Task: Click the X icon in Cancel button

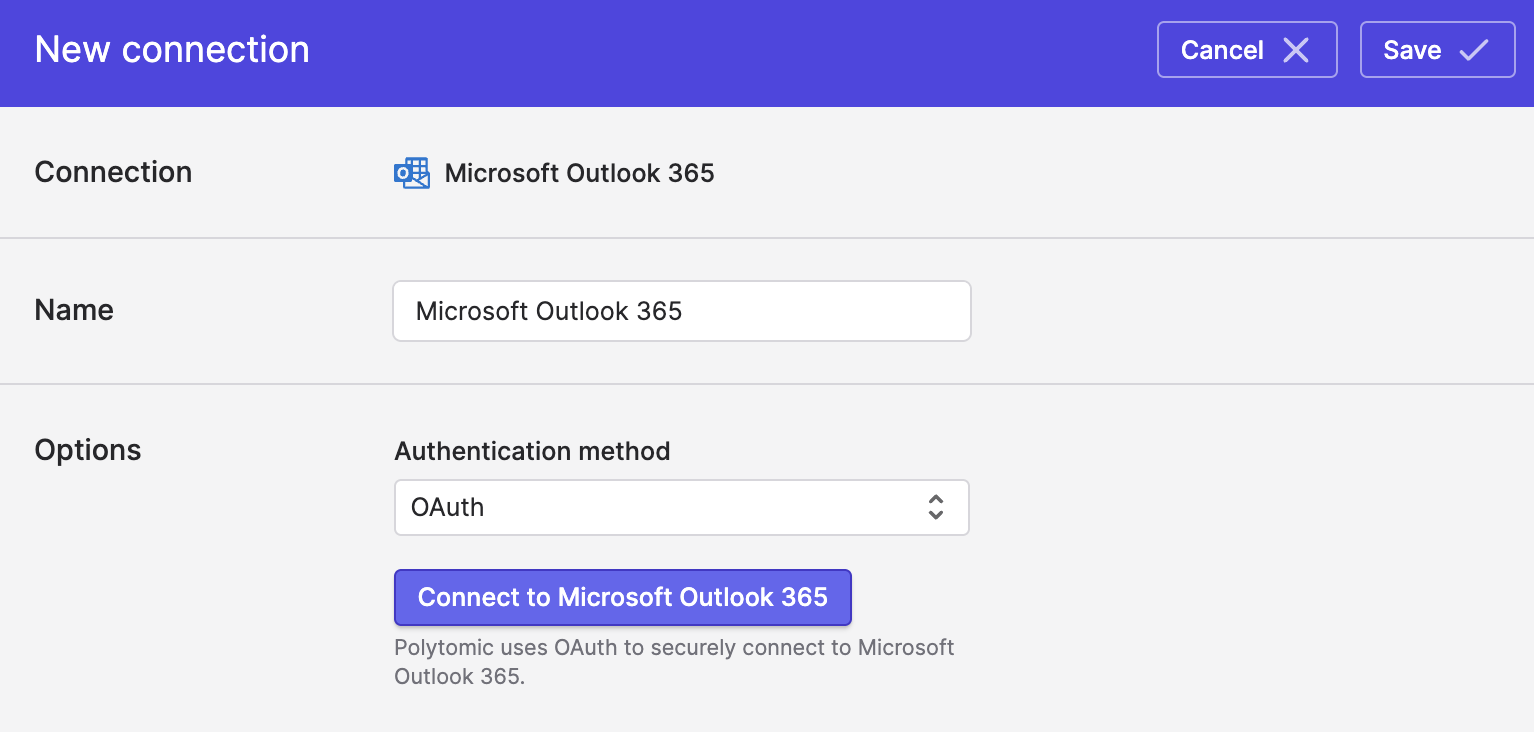Action: pyautogui.click(x=1296, y=50)
